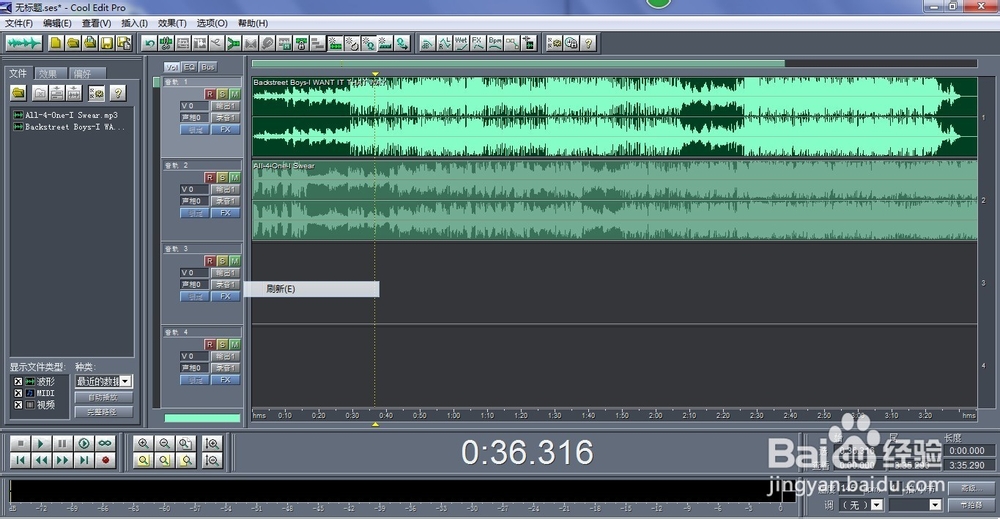Toggle the video file type checkbox
This screenshot has height=519, width=1000.
pyautogui.click(x=18, y=404)
